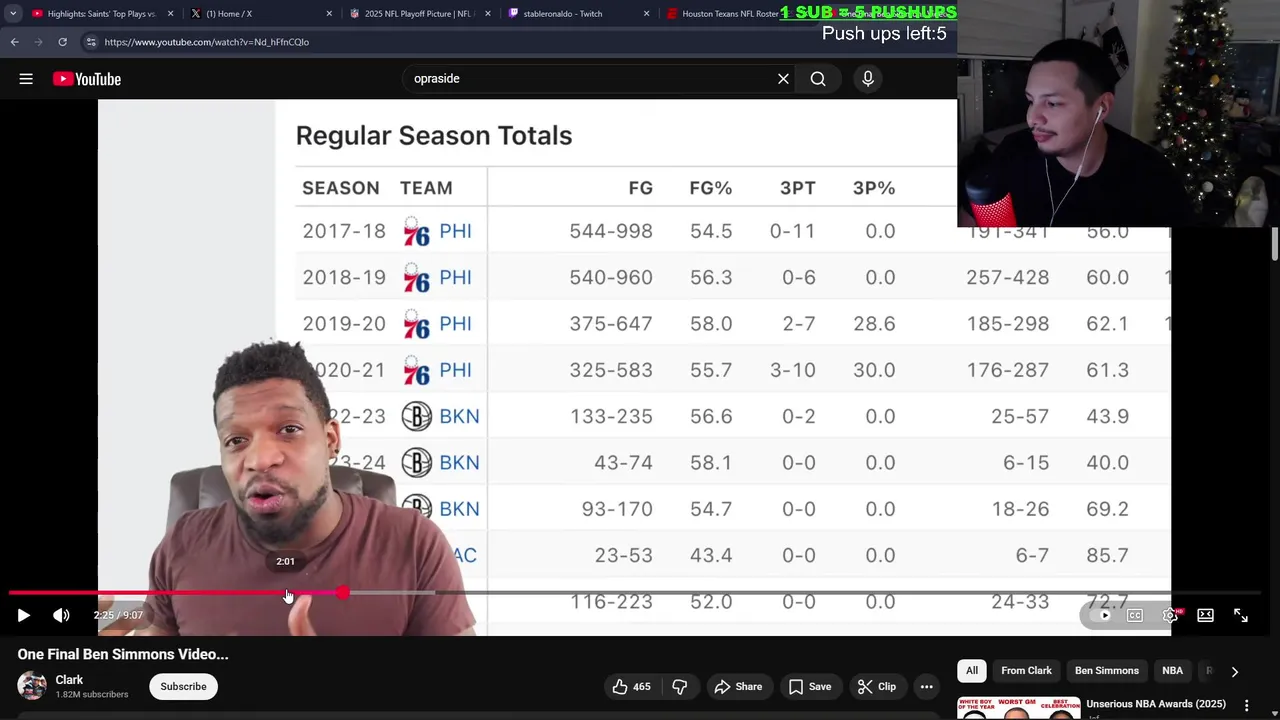This screenshot has width=1280, height=720.
Task: Open more actions three-dot menu
Action: (x=927, y=687)
